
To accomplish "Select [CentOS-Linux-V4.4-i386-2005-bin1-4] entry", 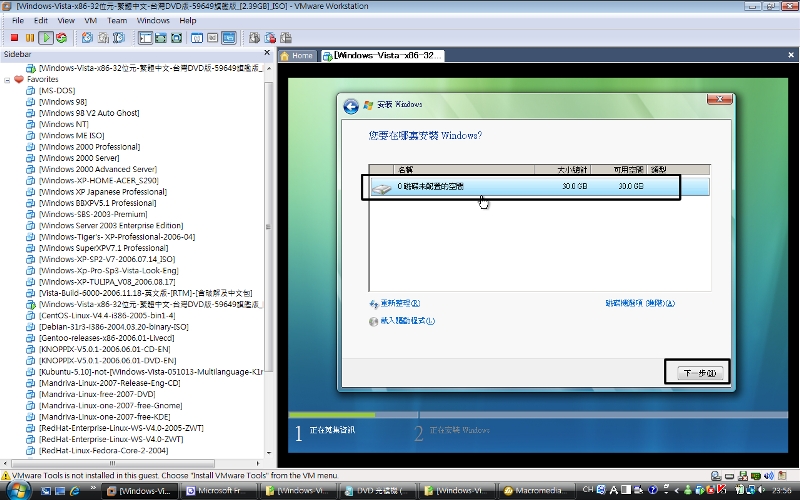I will point(107,315).
